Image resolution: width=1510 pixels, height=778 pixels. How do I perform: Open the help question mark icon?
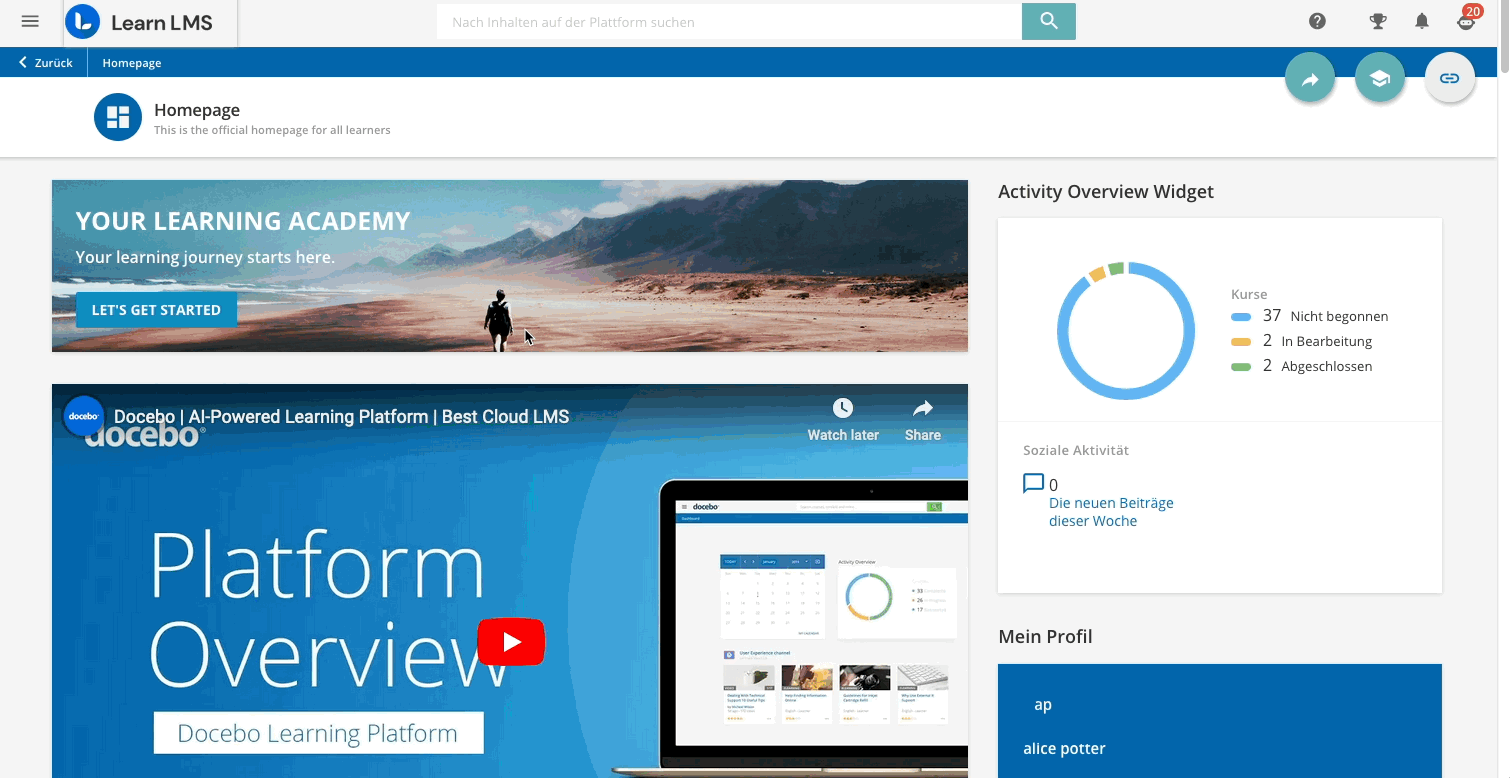[x=1317, y=21]
